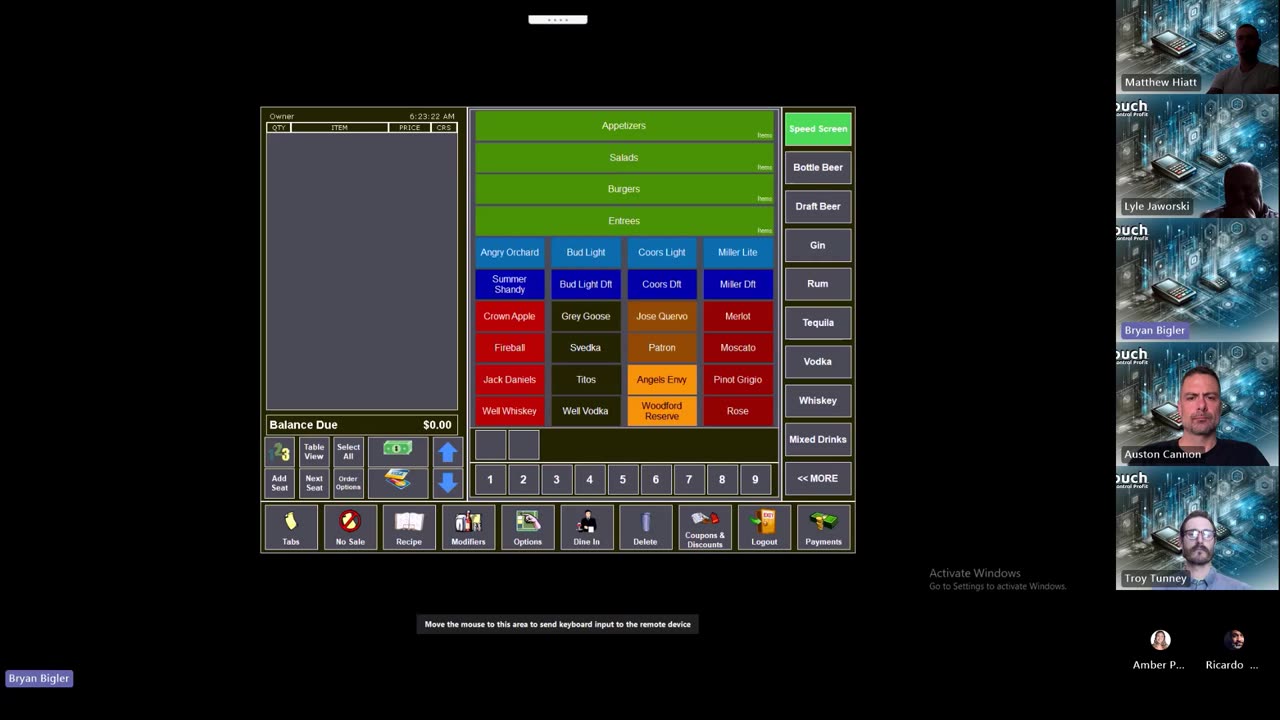Select Matthew Hiatt video thumbnail

pyautogui.click(x=1197, y=47)
